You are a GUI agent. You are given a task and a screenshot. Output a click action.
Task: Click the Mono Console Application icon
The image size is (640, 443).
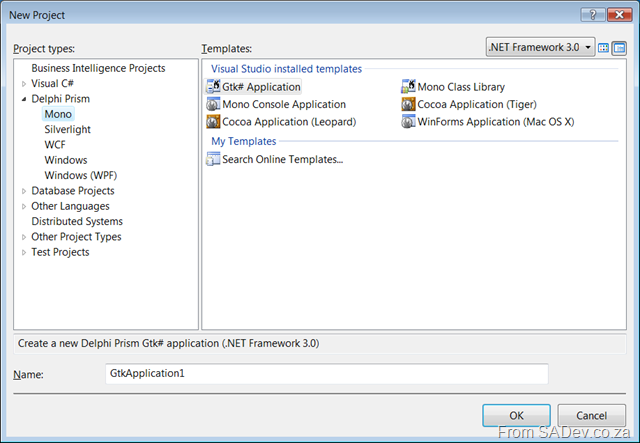point(213,104)
